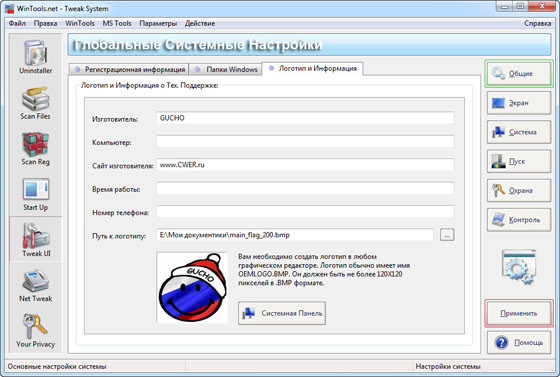This screenshot has height=377, width=560.
Task: Open the Start Up manager
Action: 35,194
